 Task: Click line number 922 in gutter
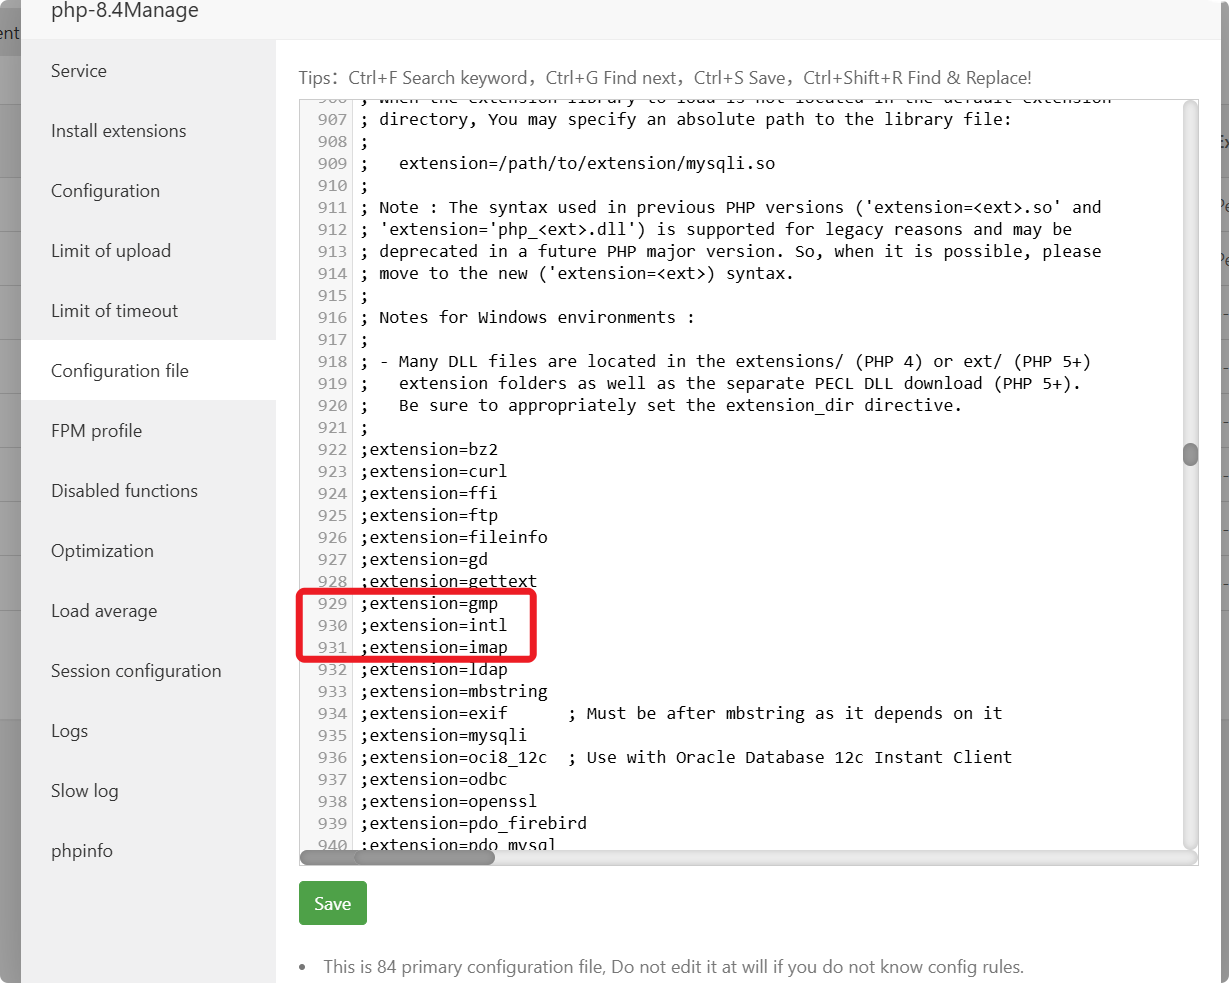click(332, 449)
